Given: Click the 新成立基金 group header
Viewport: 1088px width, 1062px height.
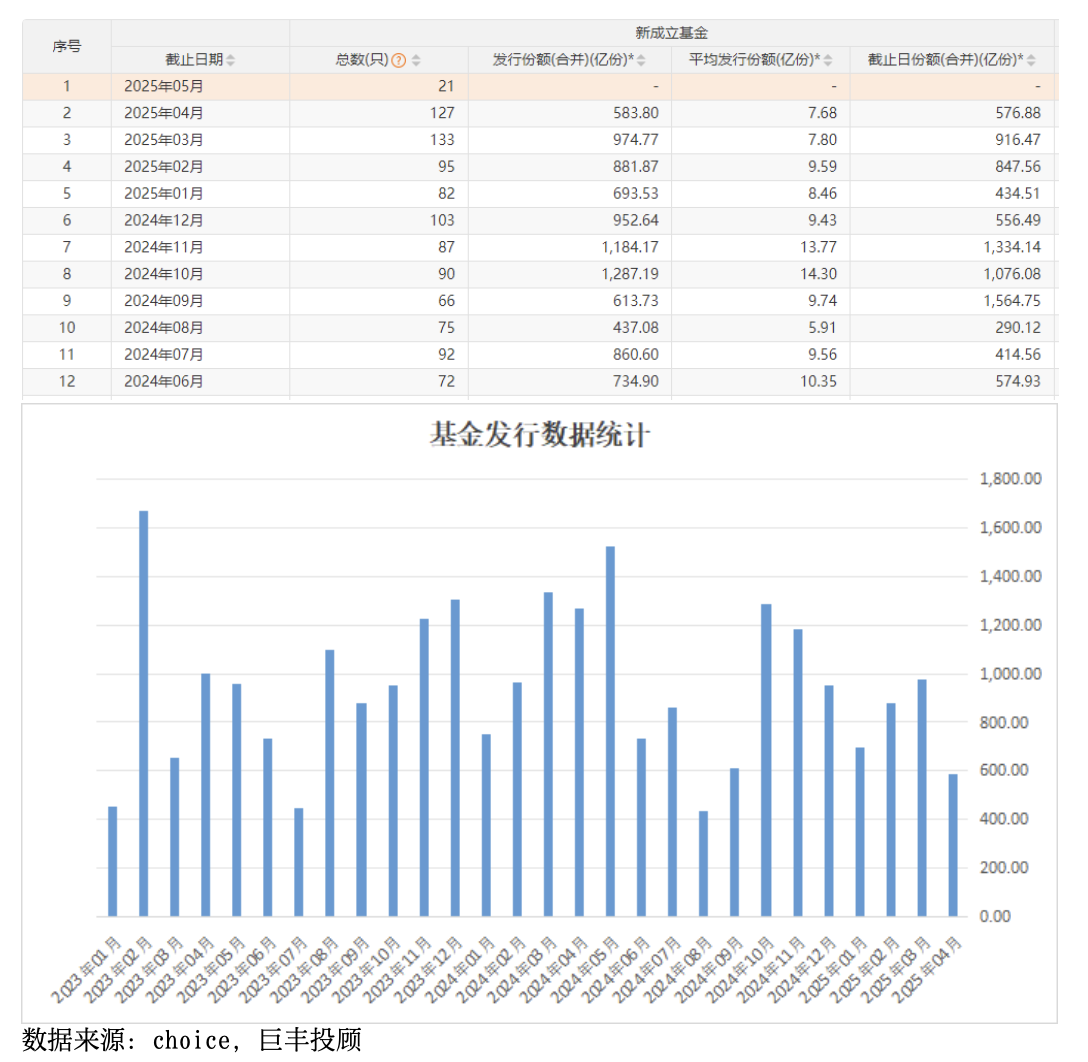Looking at the screenshot, I should (672, 33).
